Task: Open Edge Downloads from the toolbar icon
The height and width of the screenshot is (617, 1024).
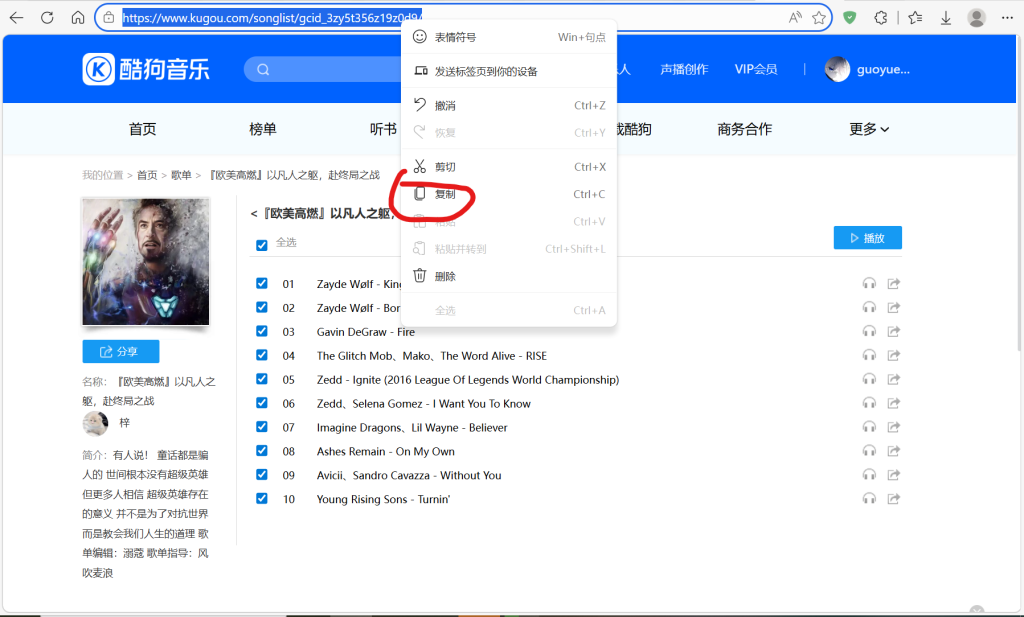Action: click(945, 17)
